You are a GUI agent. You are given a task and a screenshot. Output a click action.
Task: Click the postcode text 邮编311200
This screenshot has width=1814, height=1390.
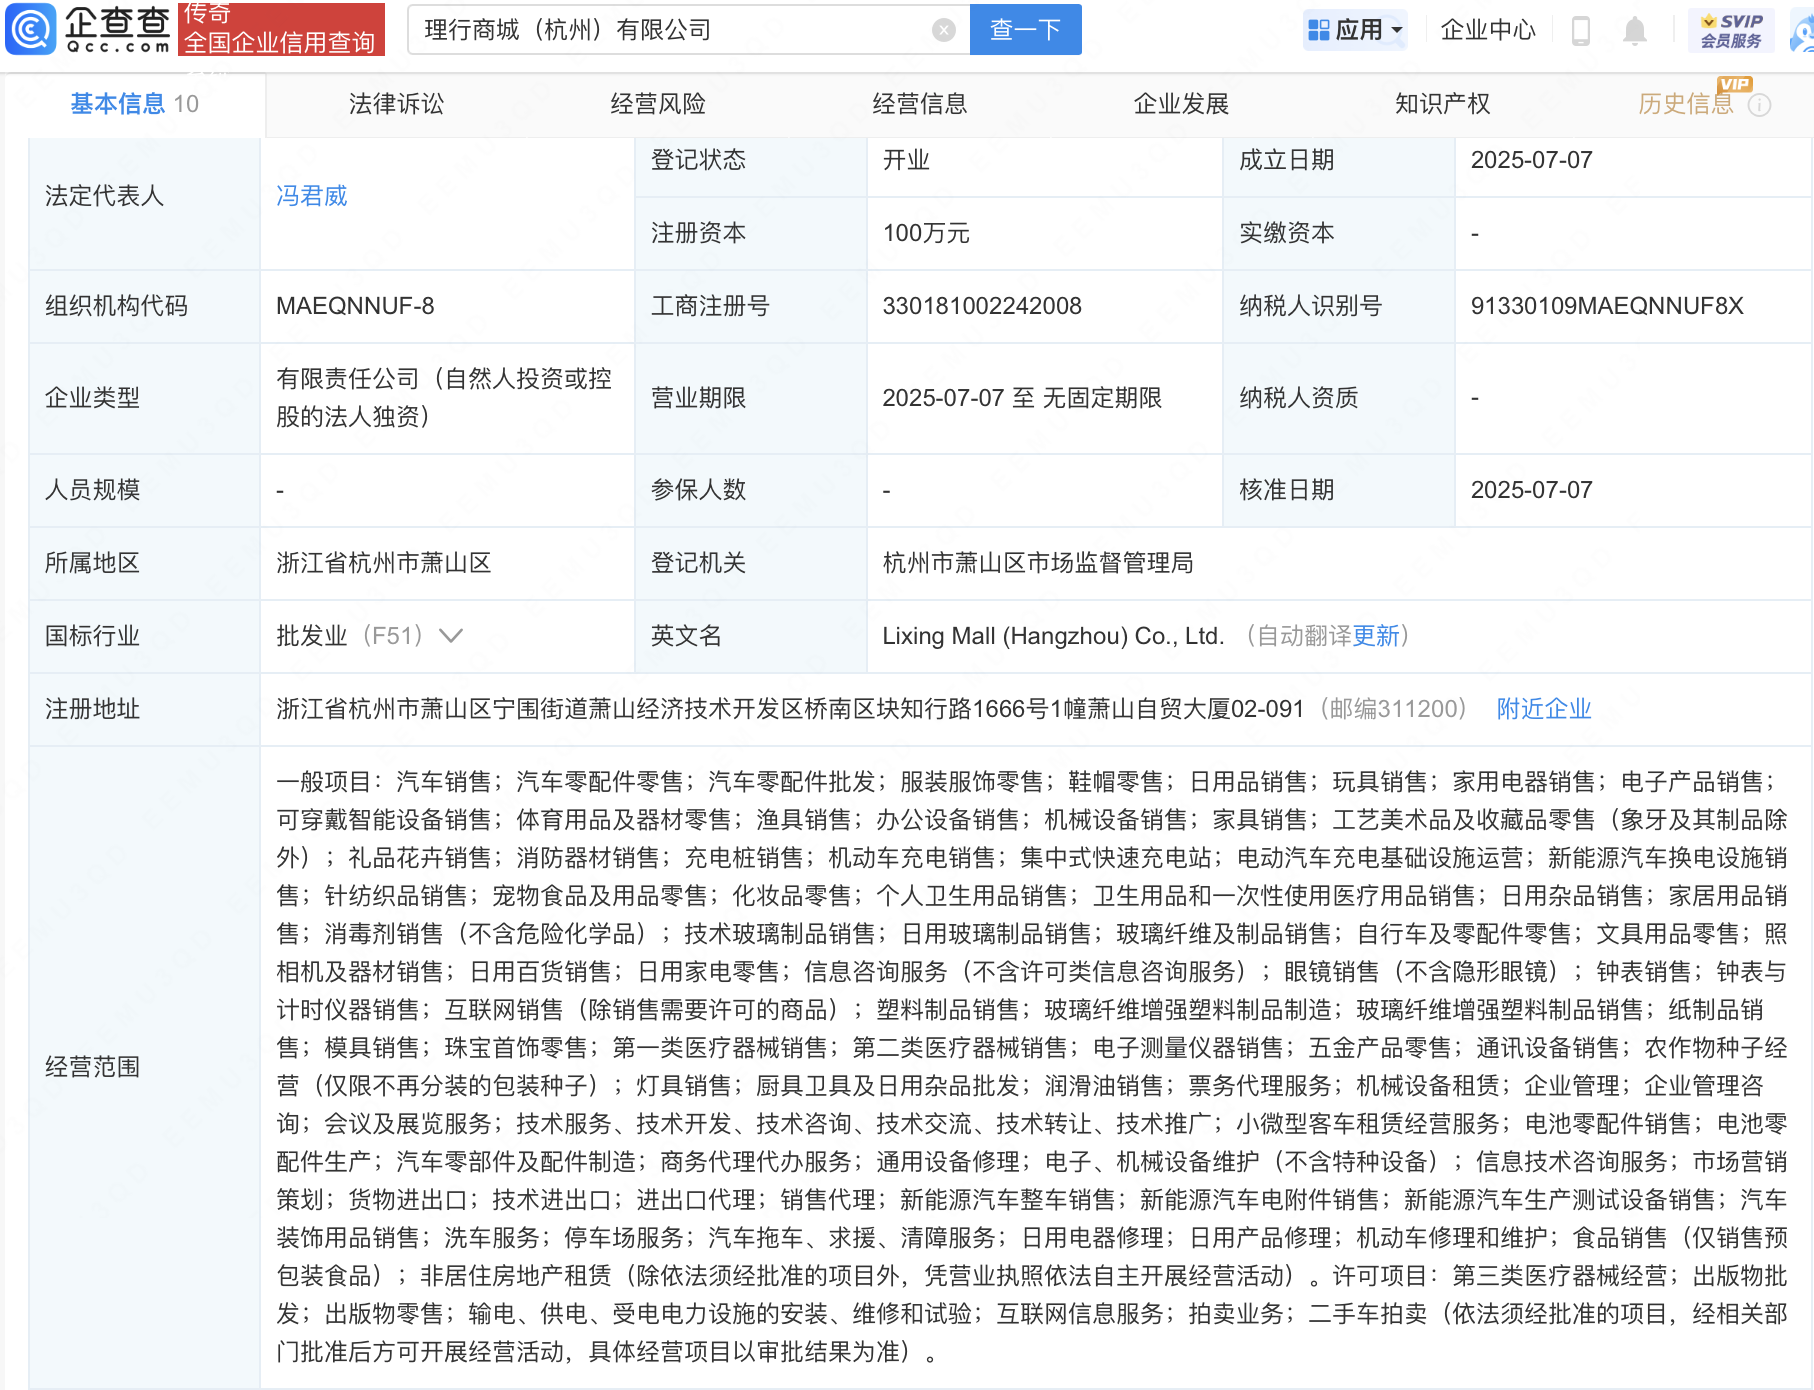pyautogui.click(x=1393, y=709)
